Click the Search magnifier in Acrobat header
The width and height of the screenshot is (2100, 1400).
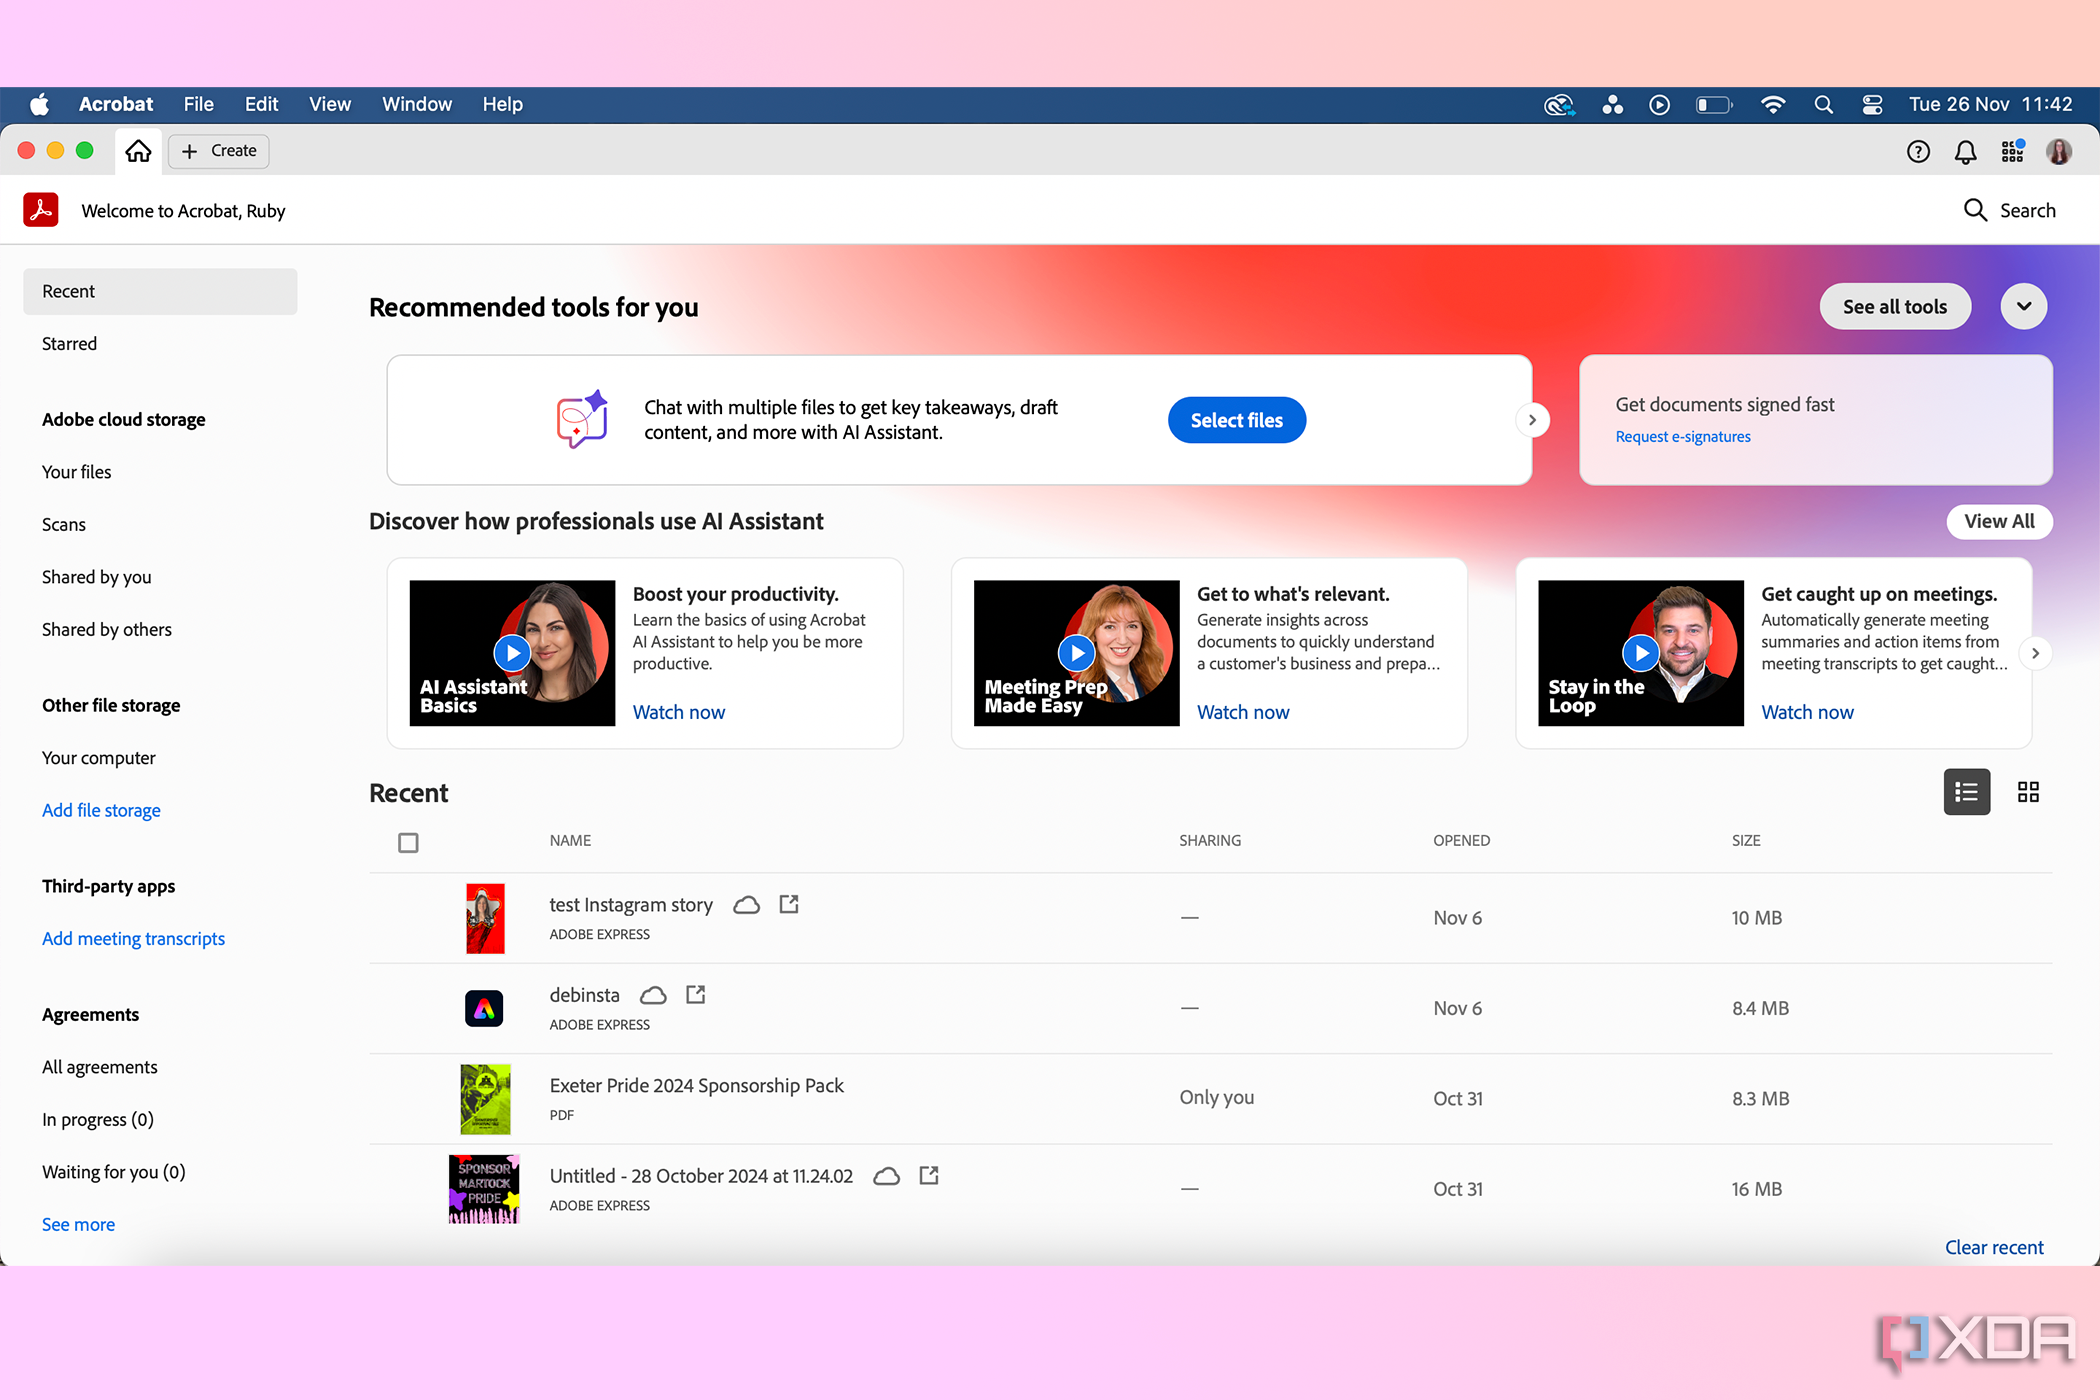pyautogui.click(x=1975, y=210)
